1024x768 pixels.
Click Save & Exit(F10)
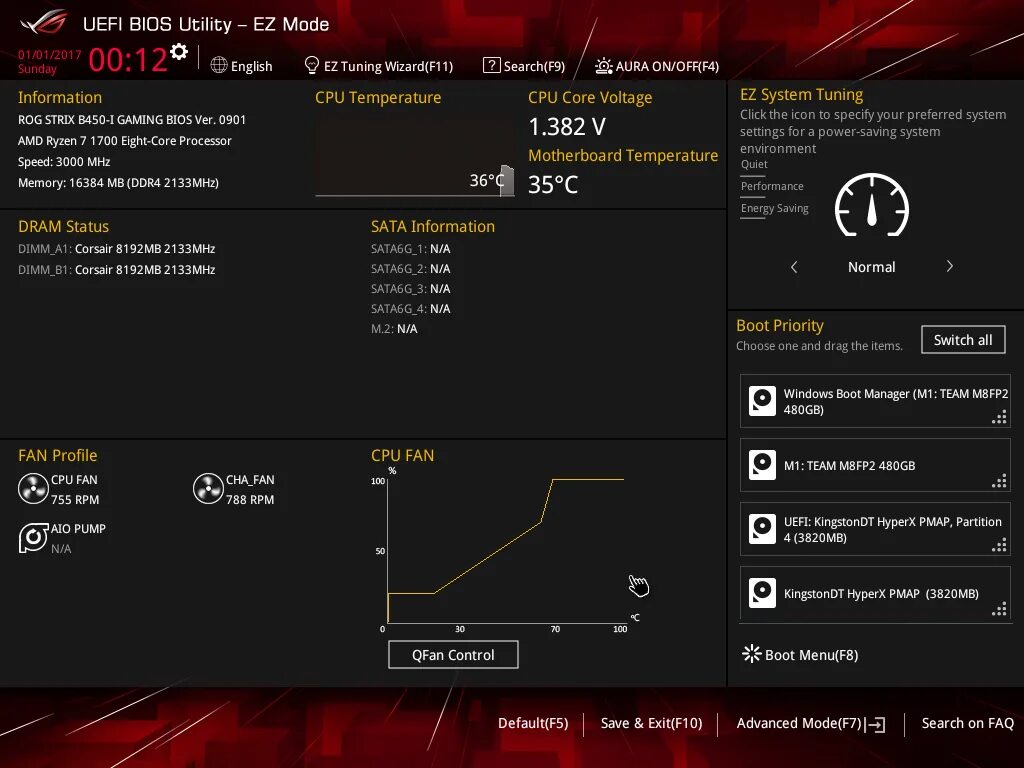click(651, 723)
